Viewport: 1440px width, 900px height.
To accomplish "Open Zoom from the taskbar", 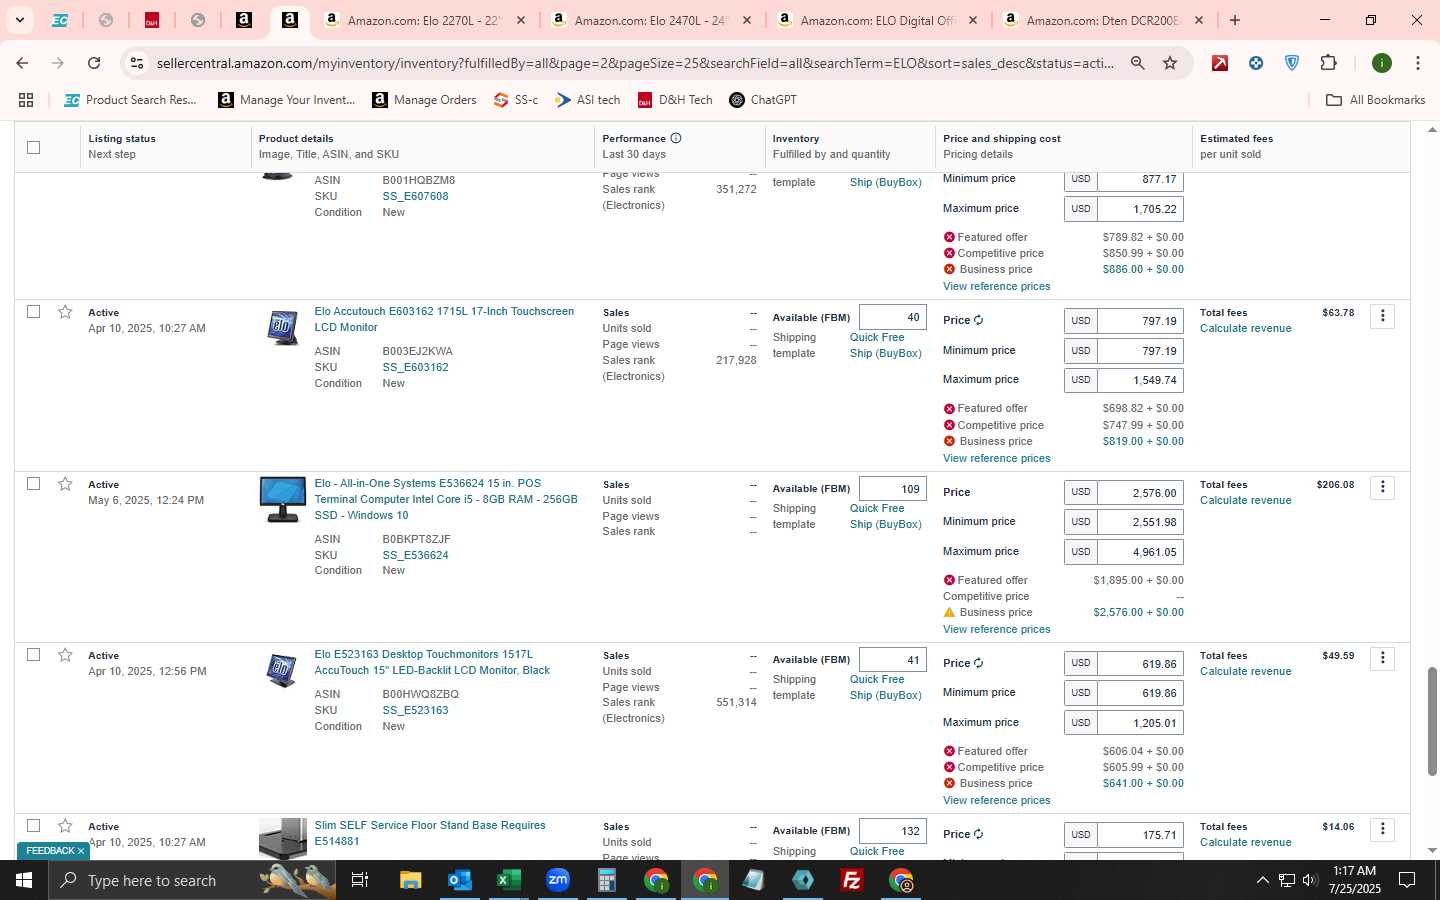I will coord(558,880).
